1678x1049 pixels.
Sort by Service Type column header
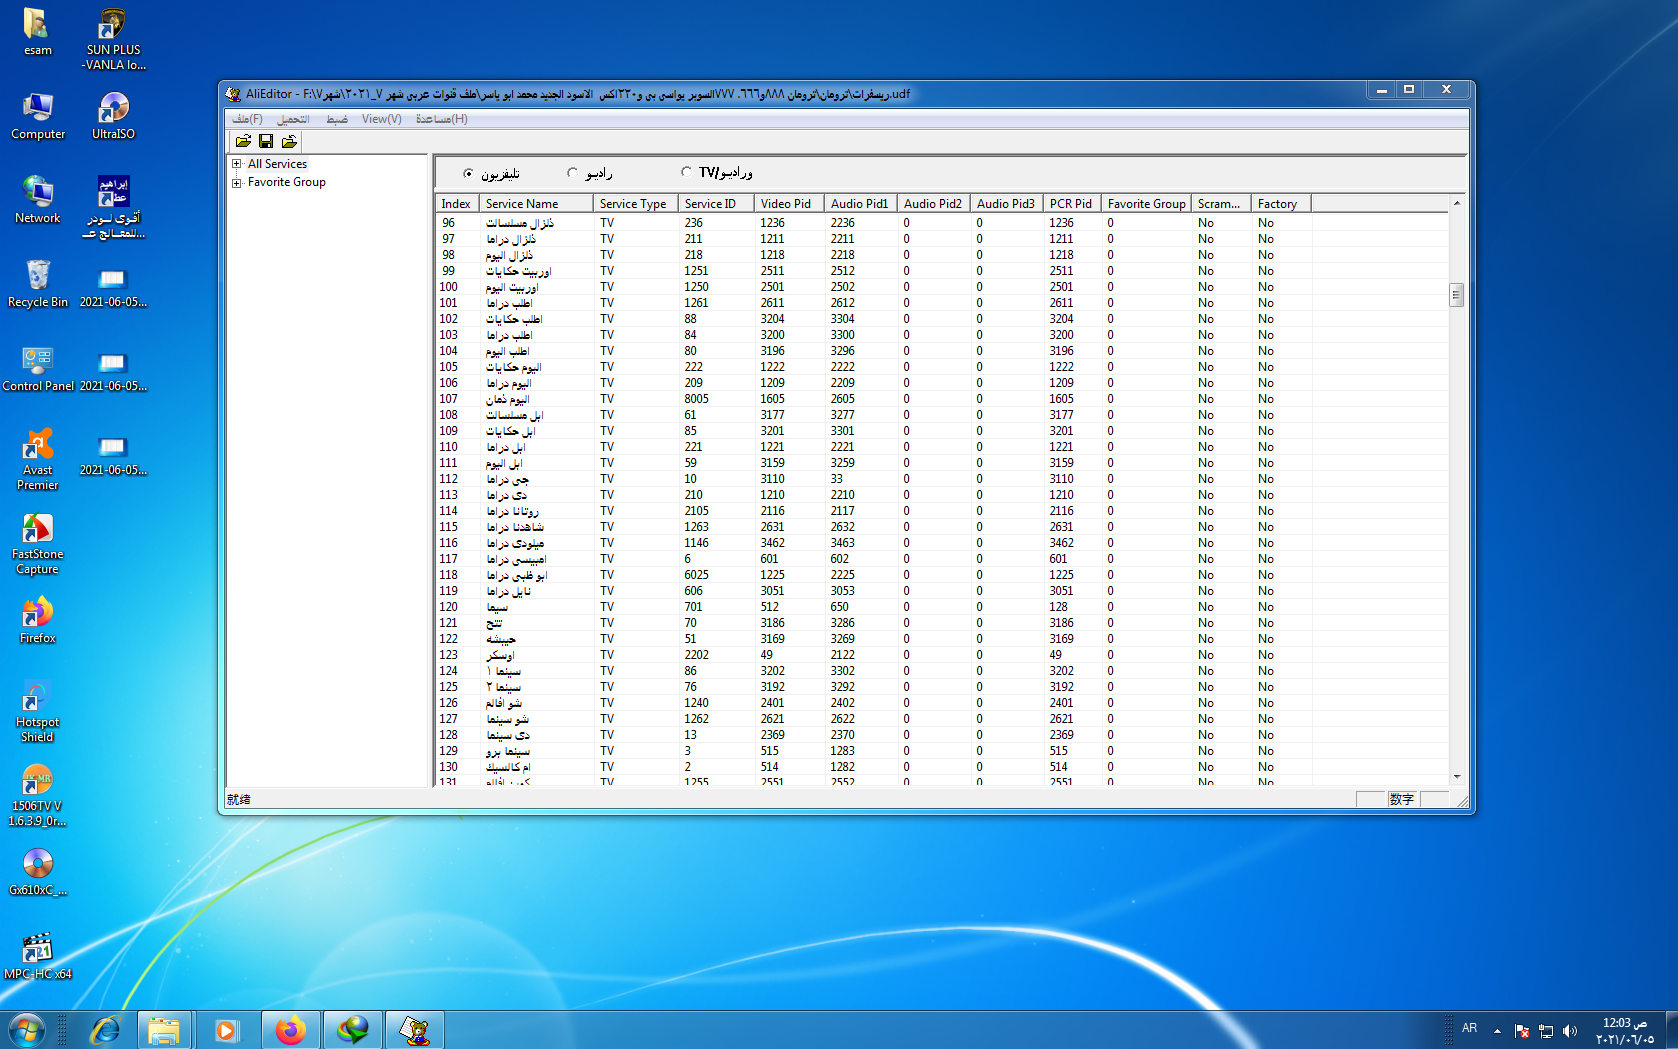point(636,204)
